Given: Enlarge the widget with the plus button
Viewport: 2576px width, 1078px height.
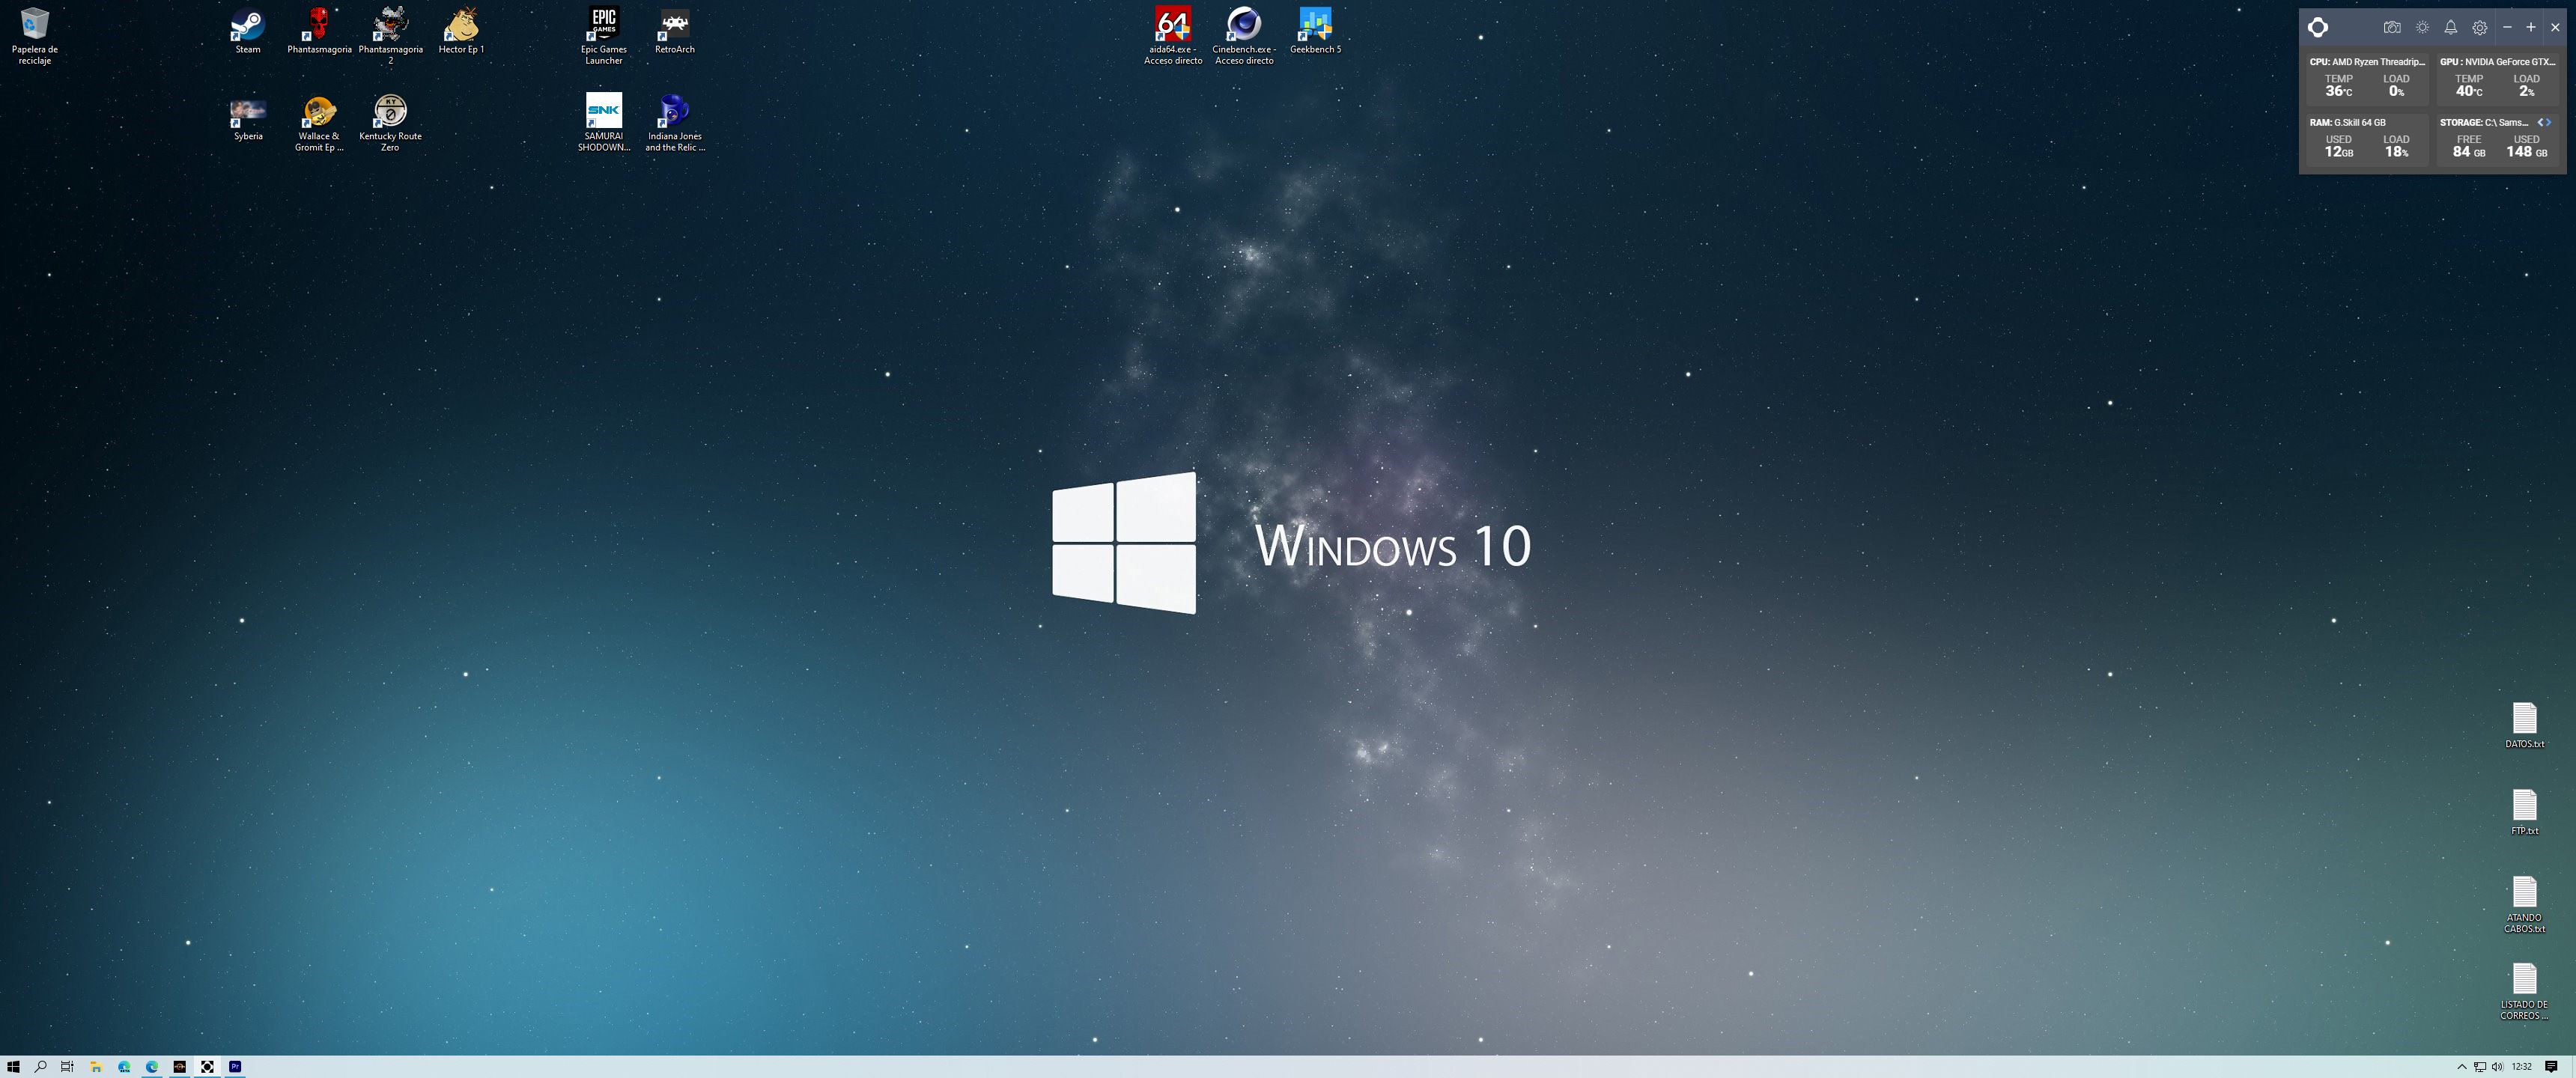Looking at the screenshot, I should pos(2531,28).
